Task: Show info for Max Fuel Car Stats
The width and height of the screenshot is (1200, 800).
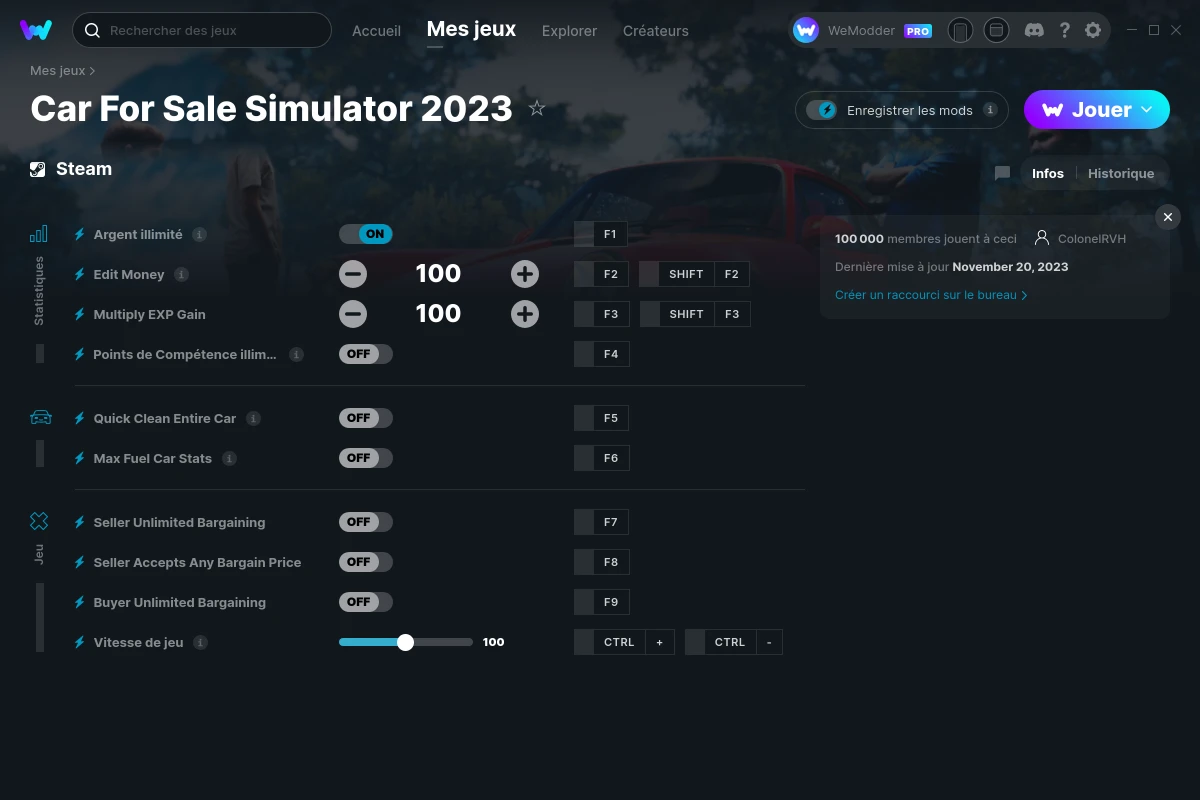Action: [229, 458]
